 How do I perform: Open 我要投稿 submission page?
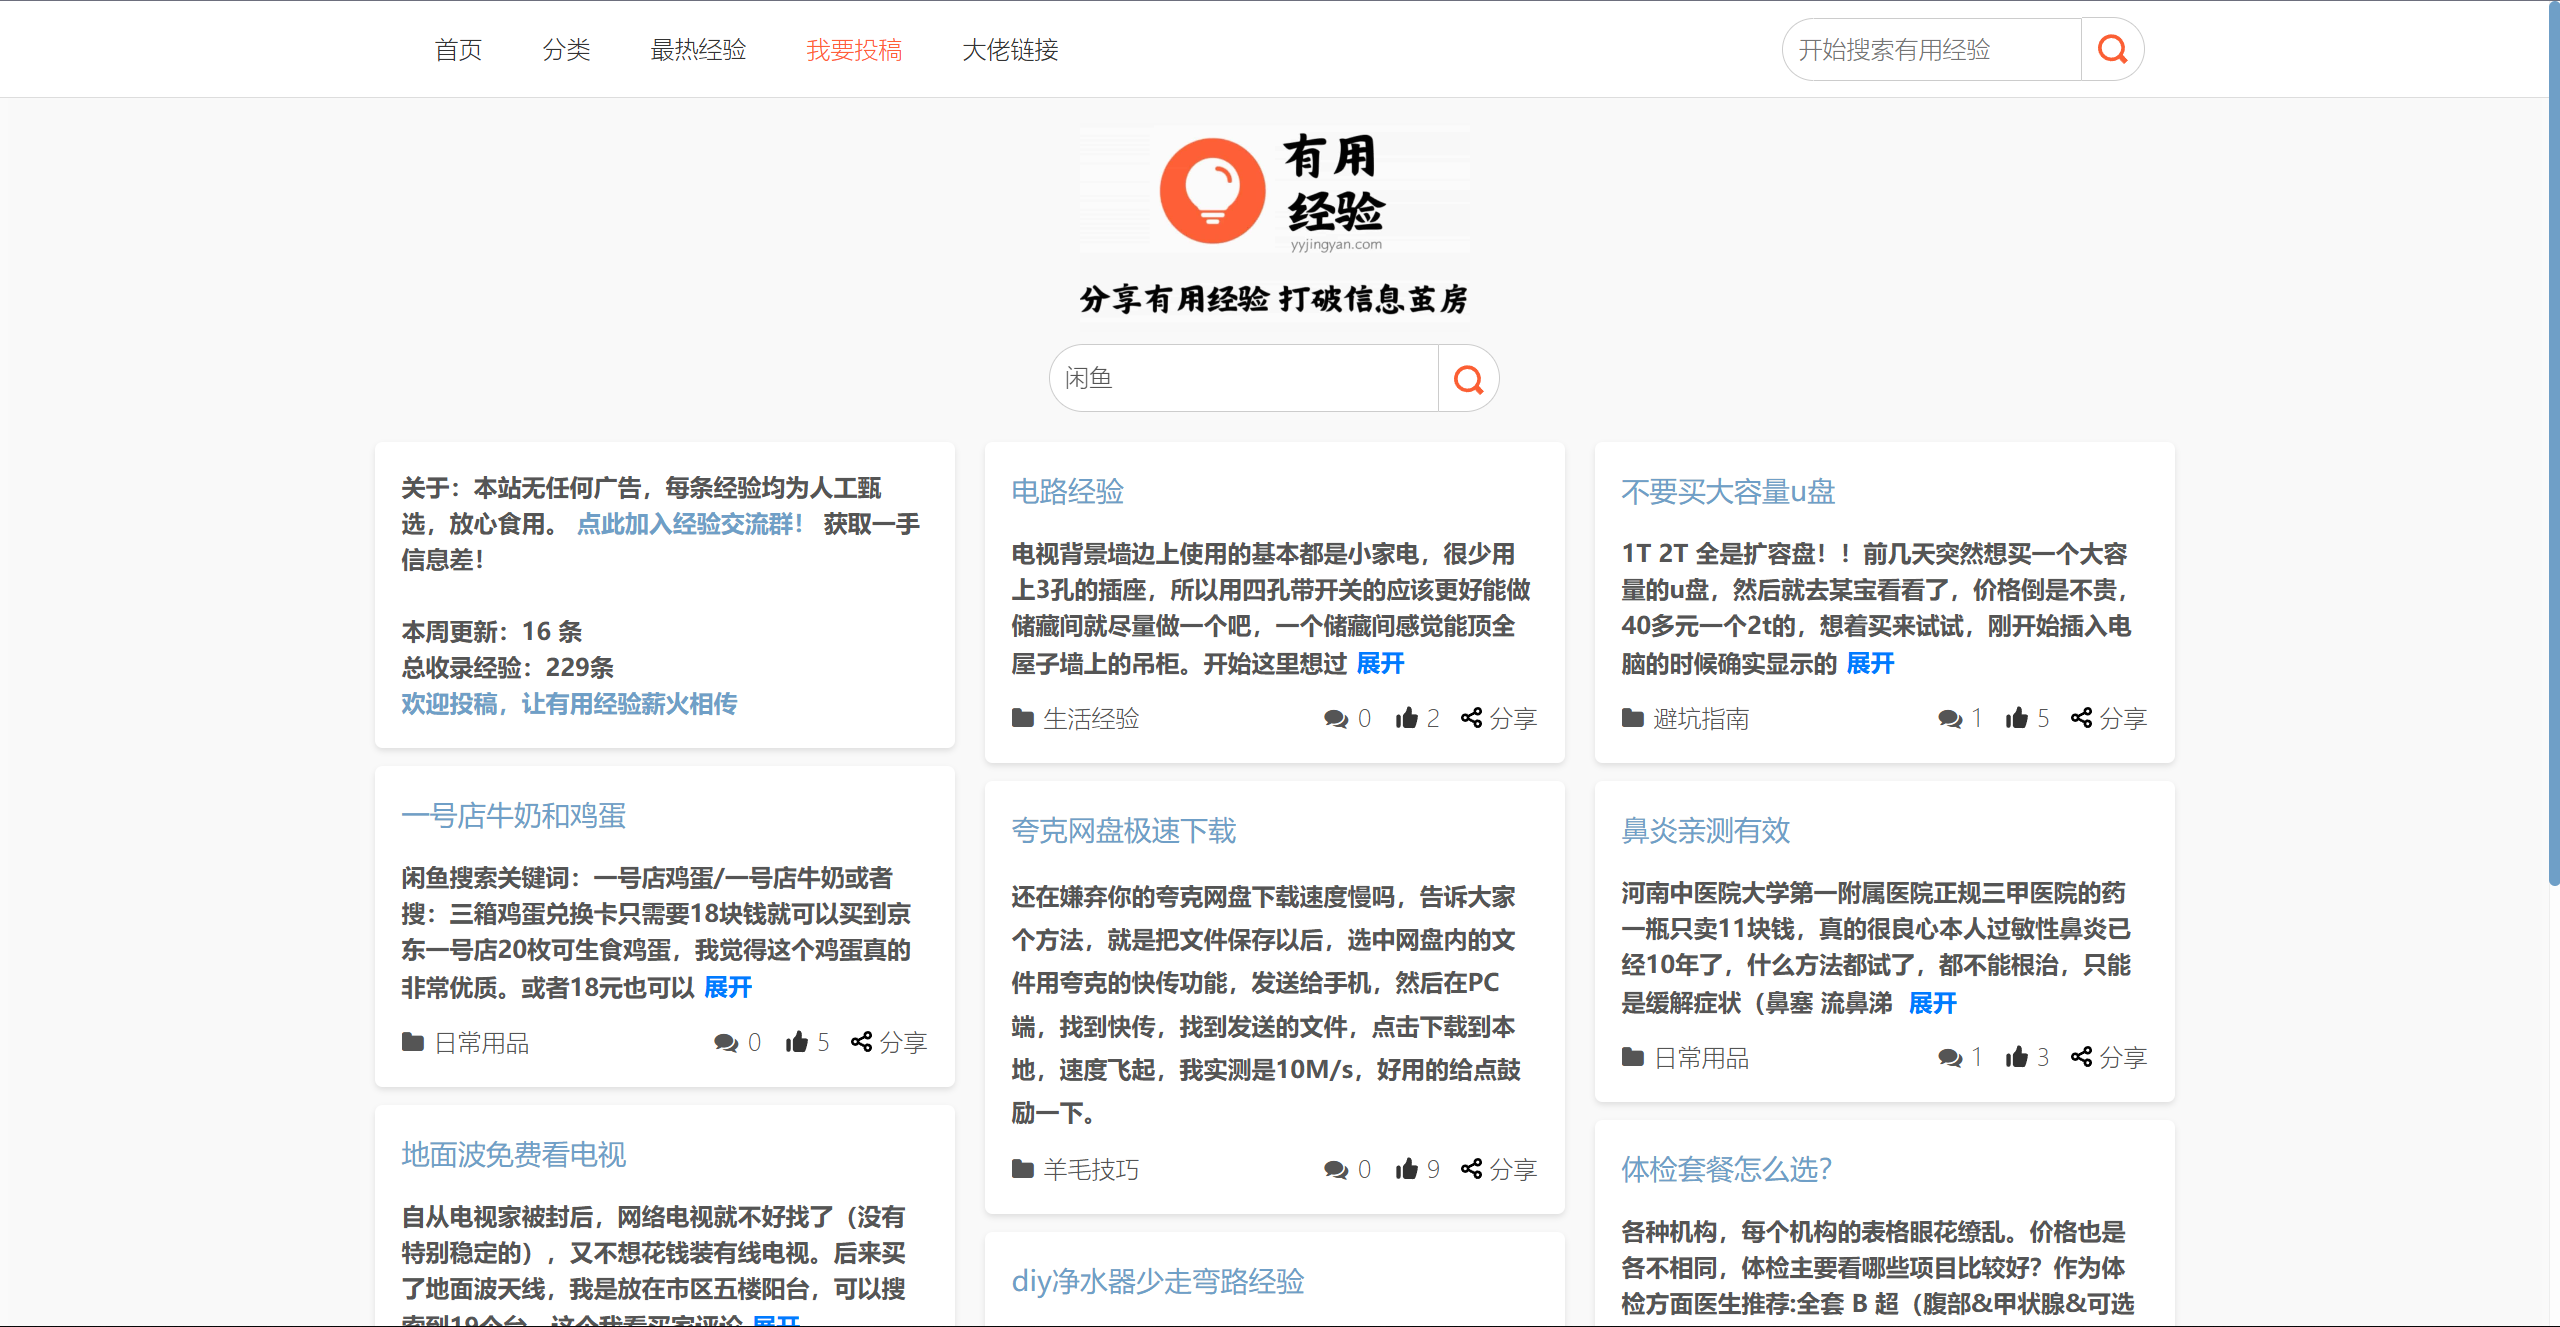(854, 50)
